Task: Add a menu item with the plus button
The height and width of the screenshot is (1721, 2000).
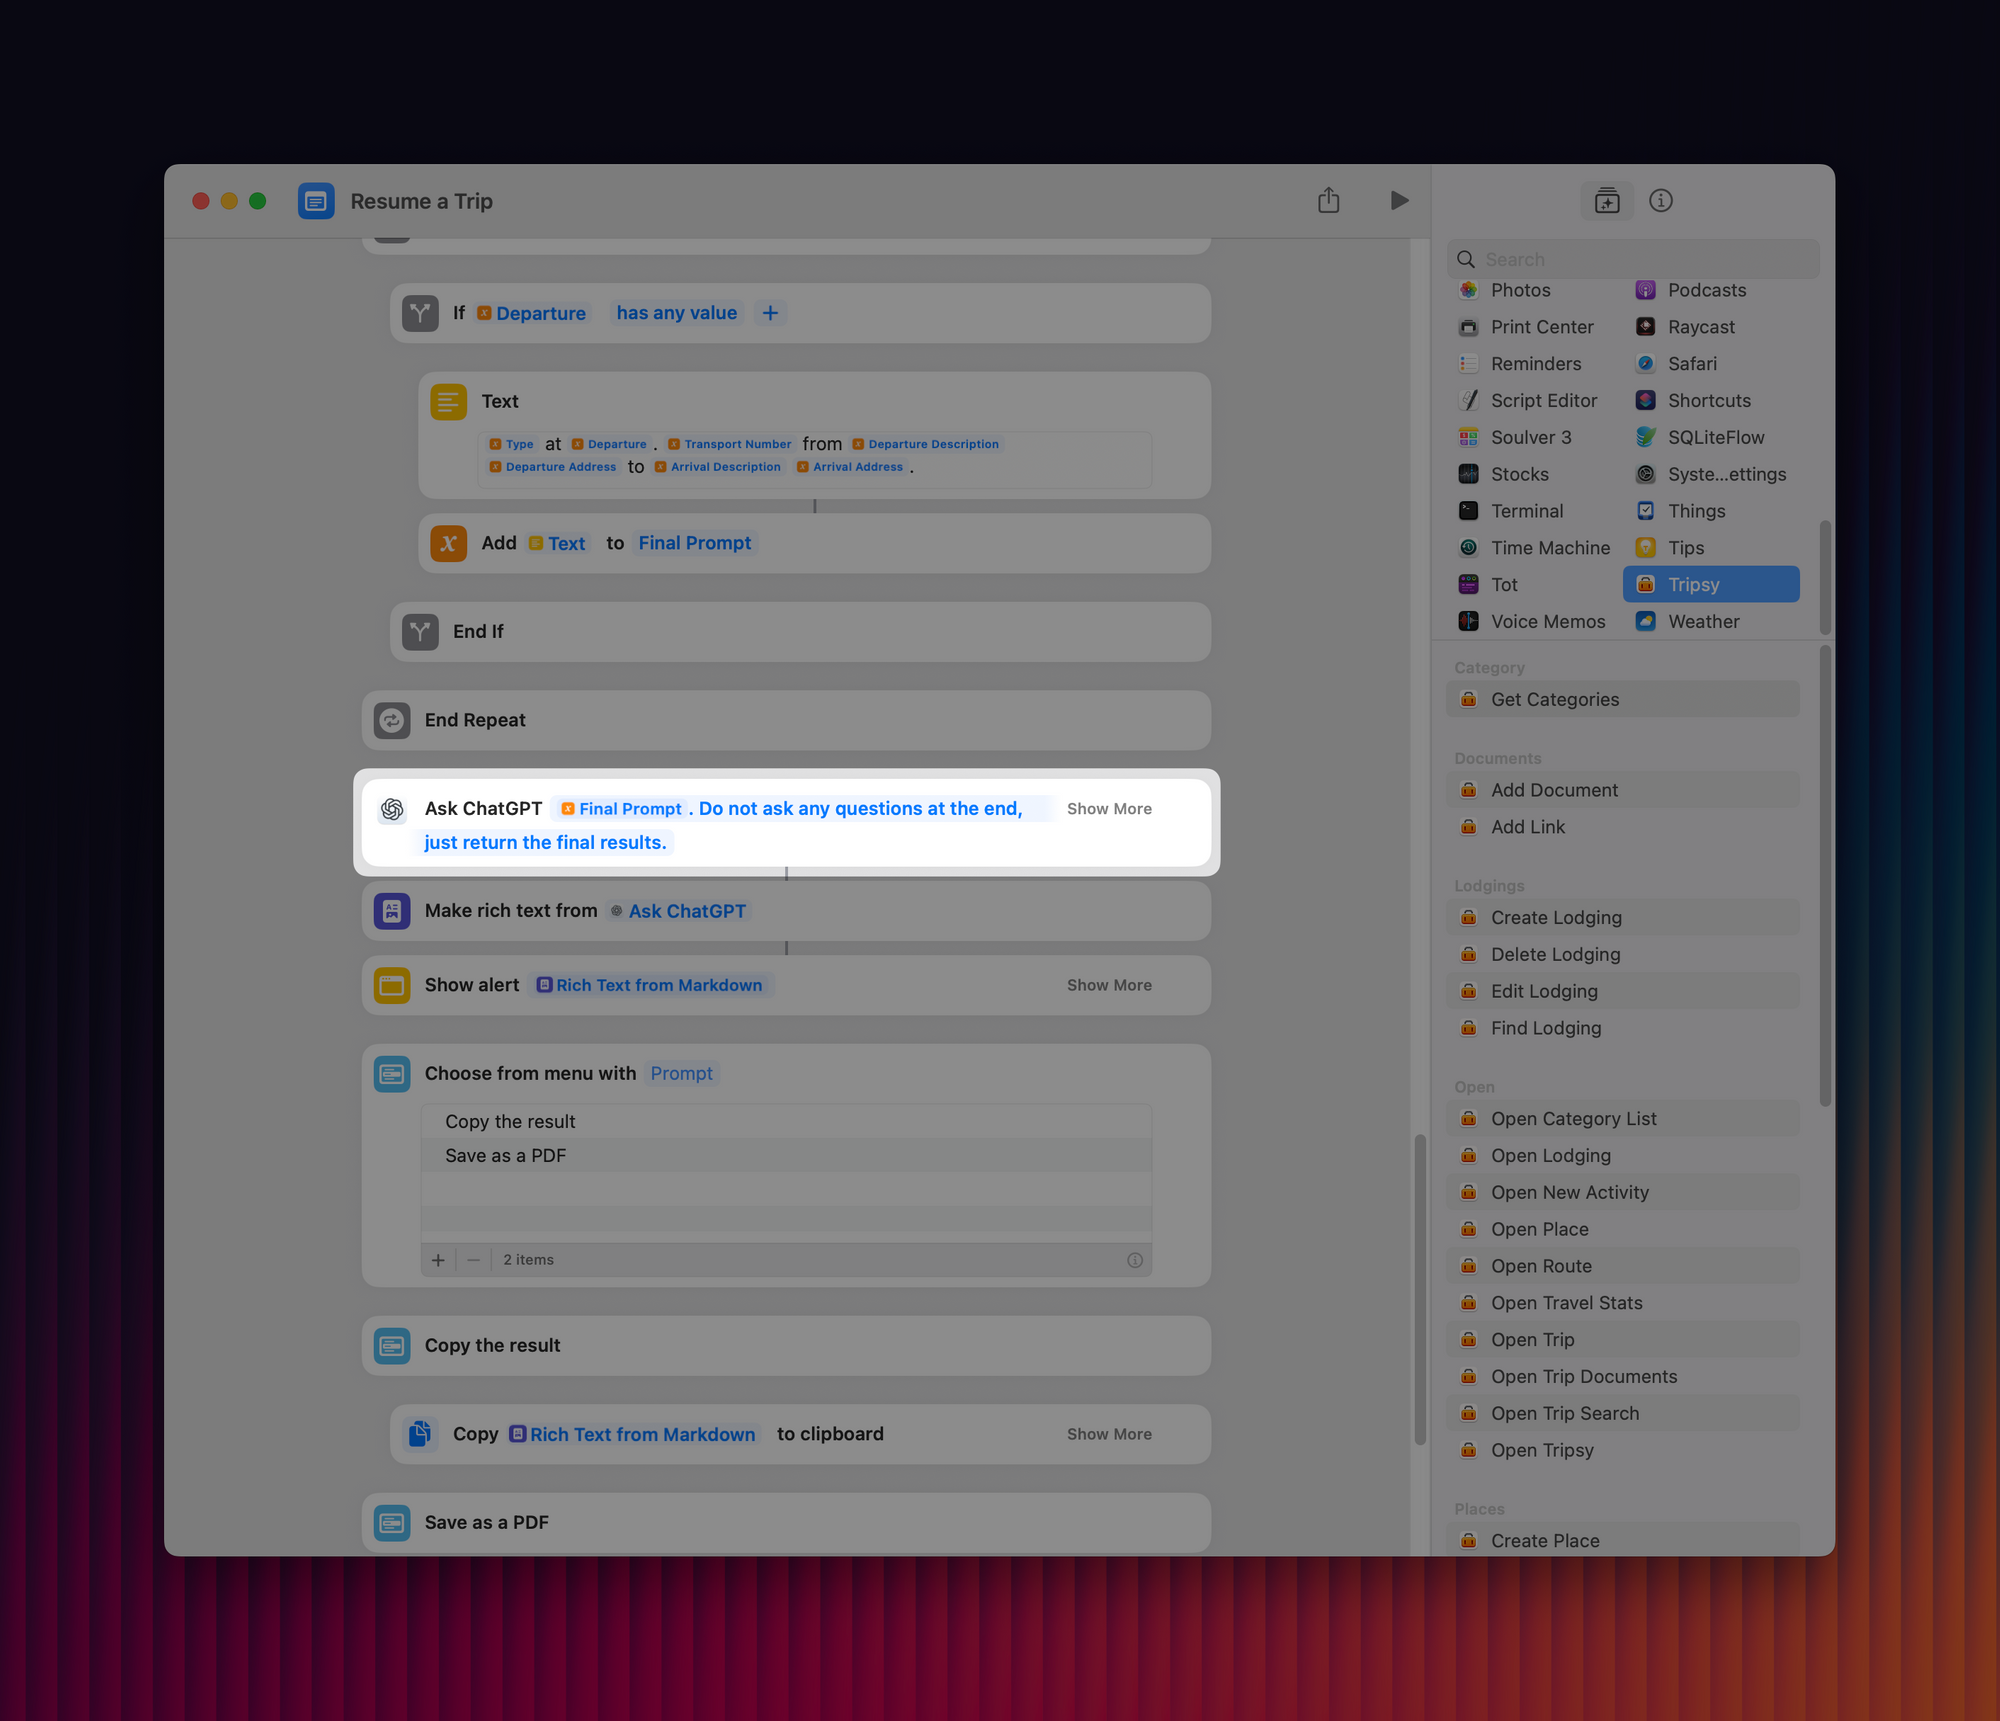Action: tap(438, 1260)
